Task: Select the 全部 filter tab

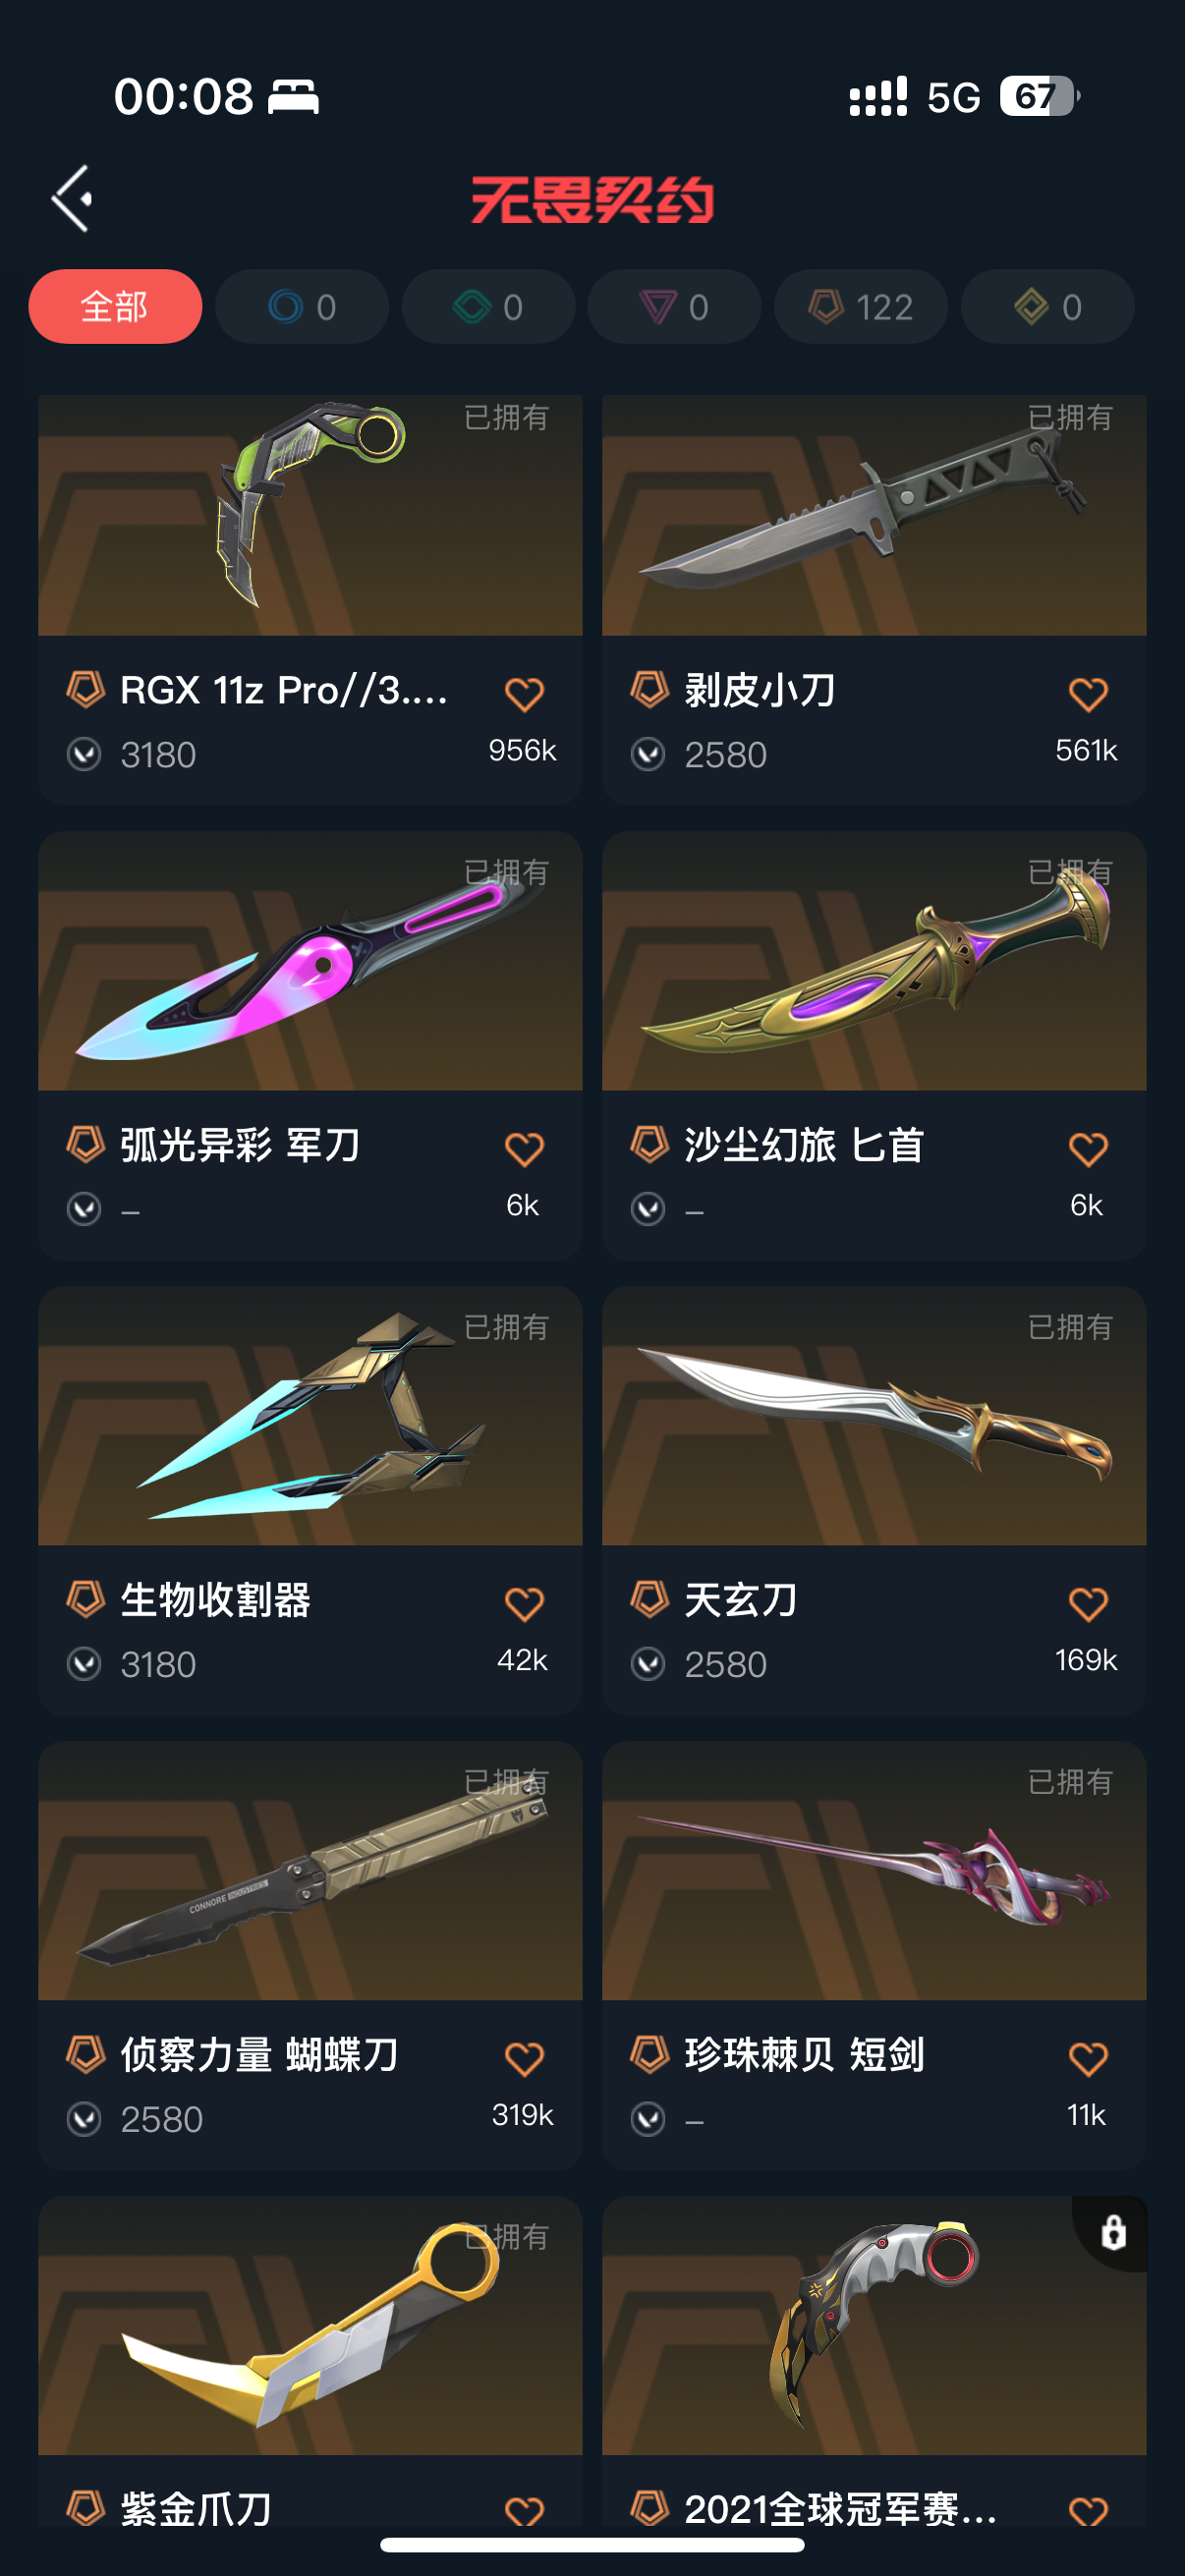Action: (x=115, y=306)
